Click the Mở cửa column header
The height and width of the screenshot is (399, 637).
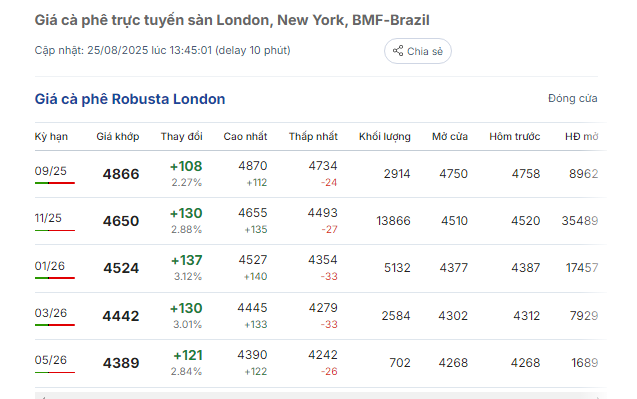tap(450, 137)
